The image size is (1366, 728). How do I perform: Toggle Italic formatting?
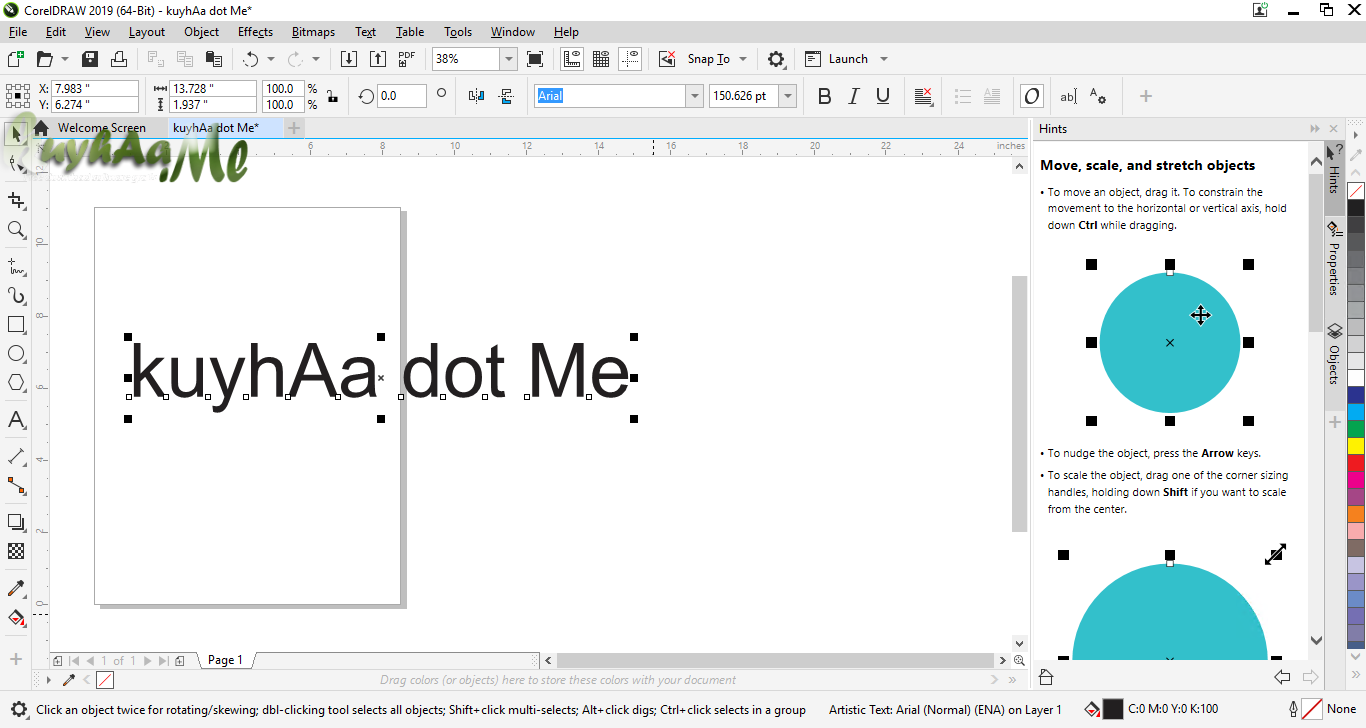[x=854, y=96]
